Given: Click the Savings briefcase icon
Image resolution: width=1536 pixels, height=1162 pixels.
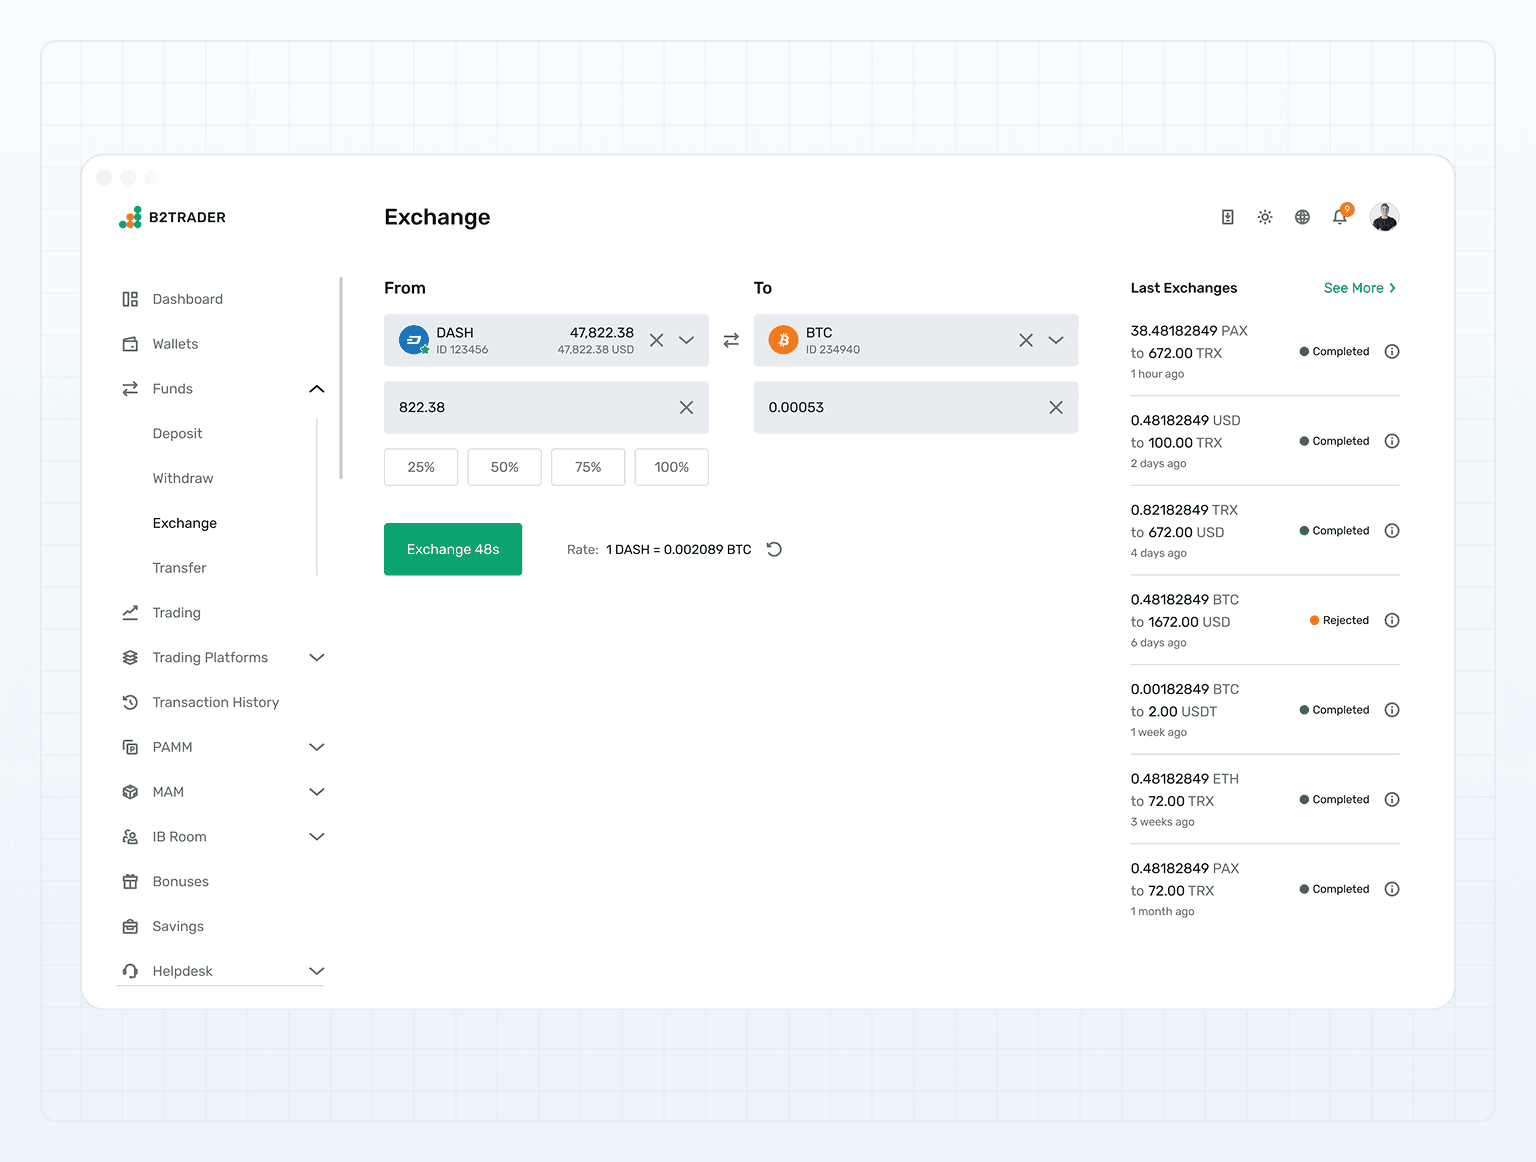Looking at the screenshot, I should click(x=130, y=927).
